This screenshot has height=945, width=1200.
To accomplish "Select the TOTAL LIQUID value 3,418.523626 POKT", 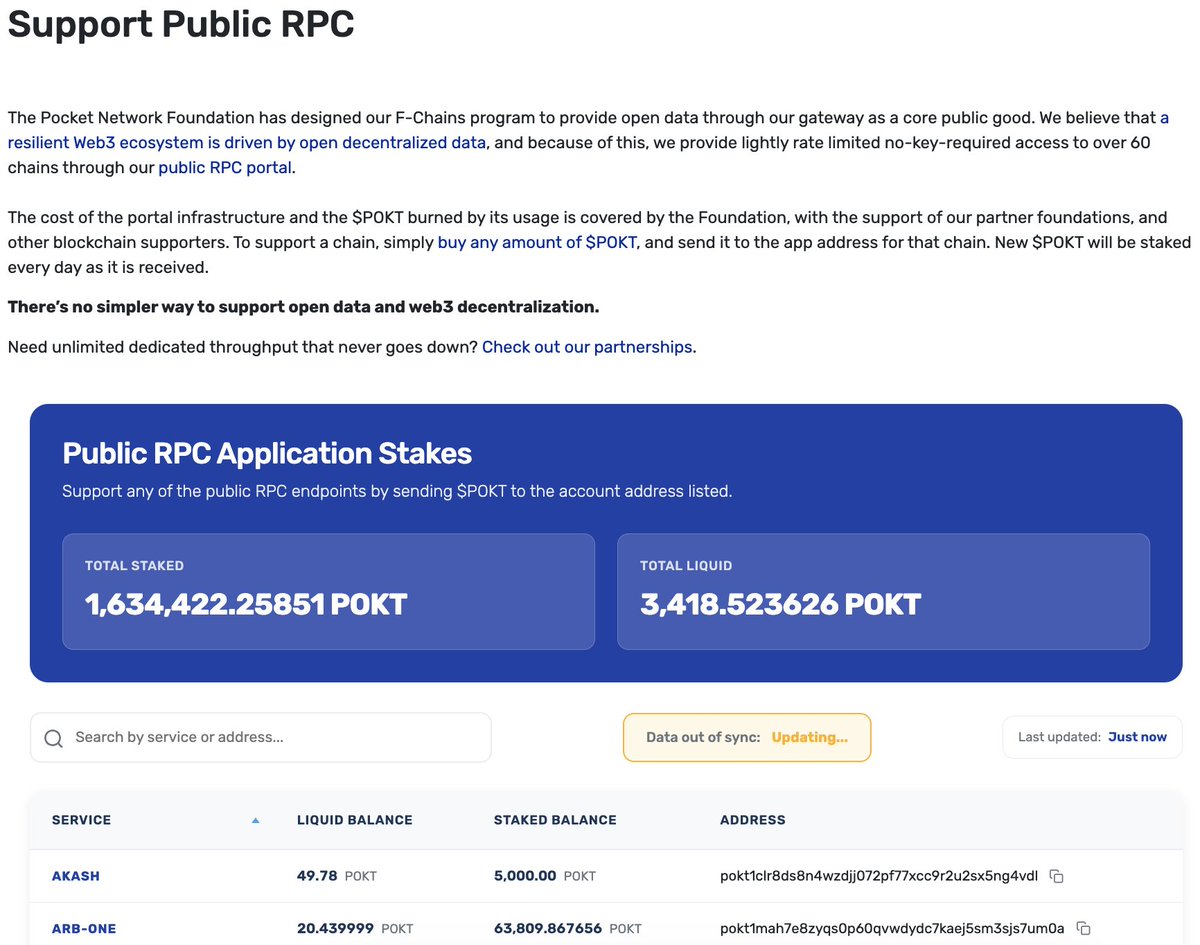I will point(780,604).
